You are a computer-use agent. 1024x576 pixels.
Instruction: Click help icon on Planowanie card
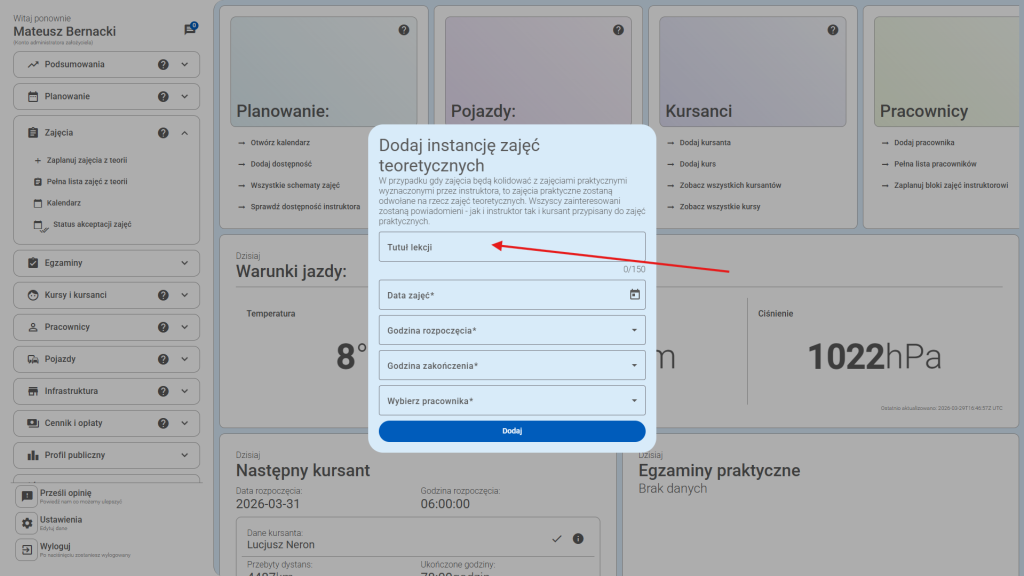coord(404,30)
